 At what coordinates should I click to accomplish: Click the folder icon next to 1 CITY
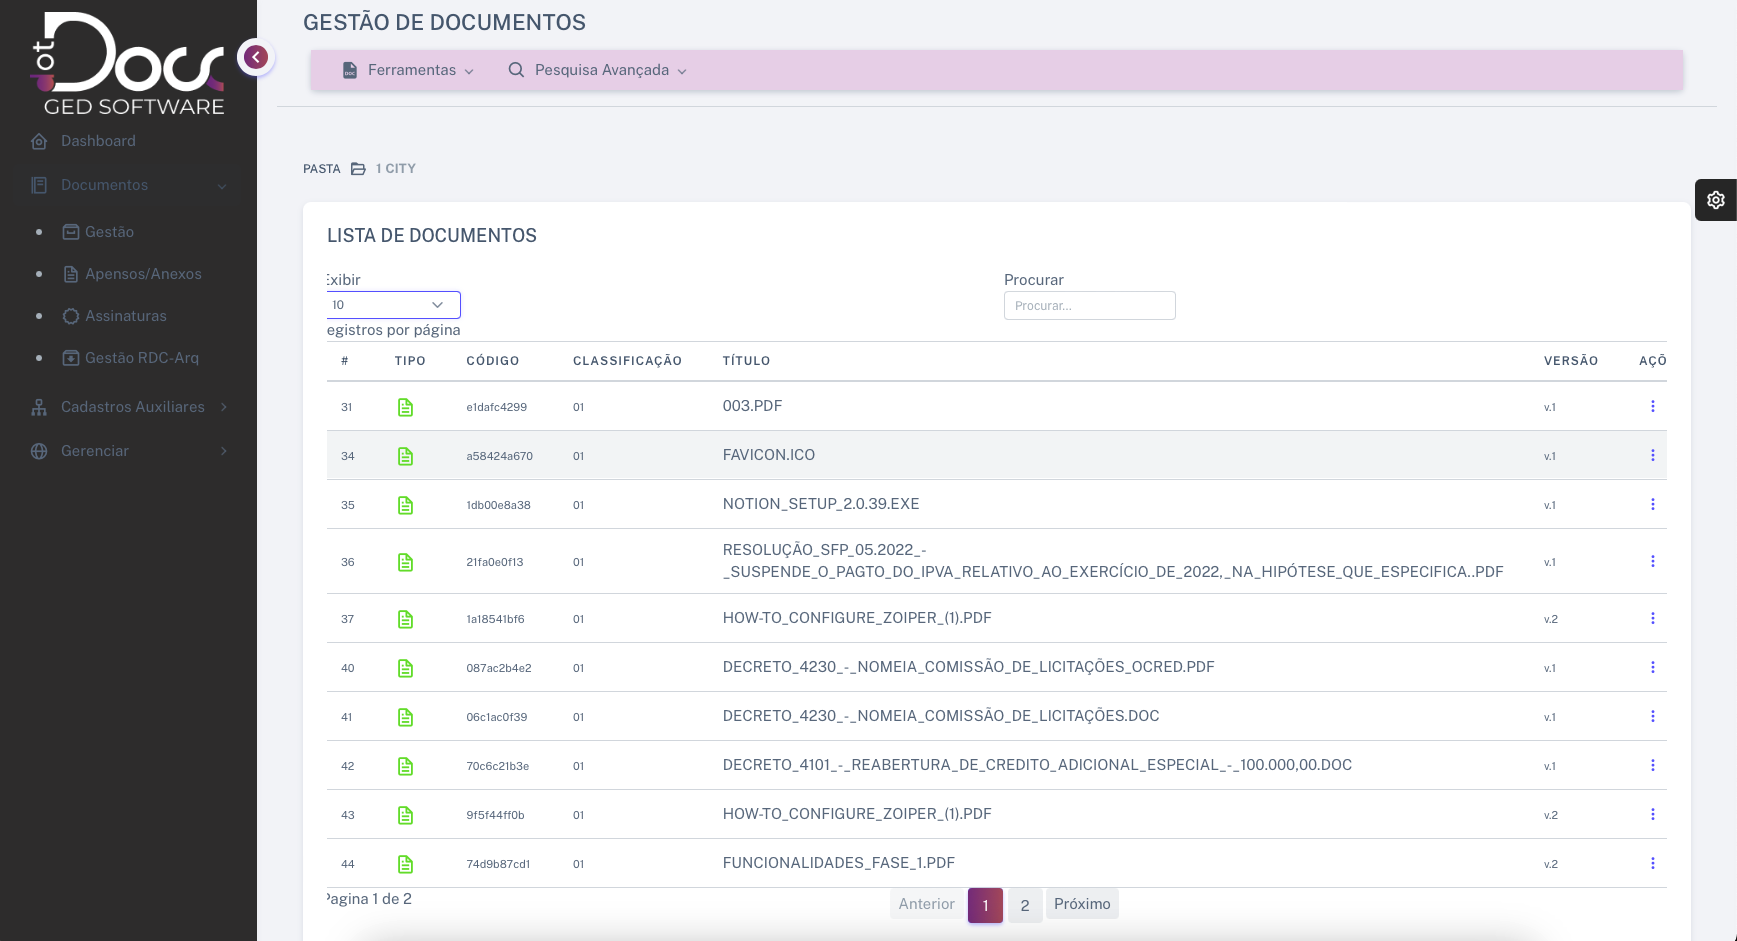358,169
